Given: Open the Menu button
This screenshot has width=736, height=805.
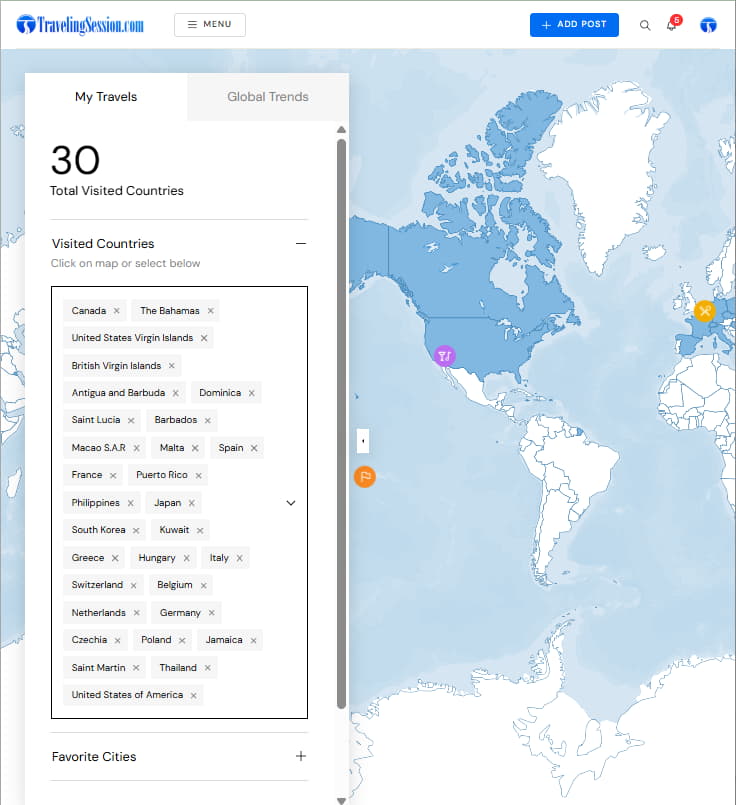Looking at the screenshot, I should (210, 25).
